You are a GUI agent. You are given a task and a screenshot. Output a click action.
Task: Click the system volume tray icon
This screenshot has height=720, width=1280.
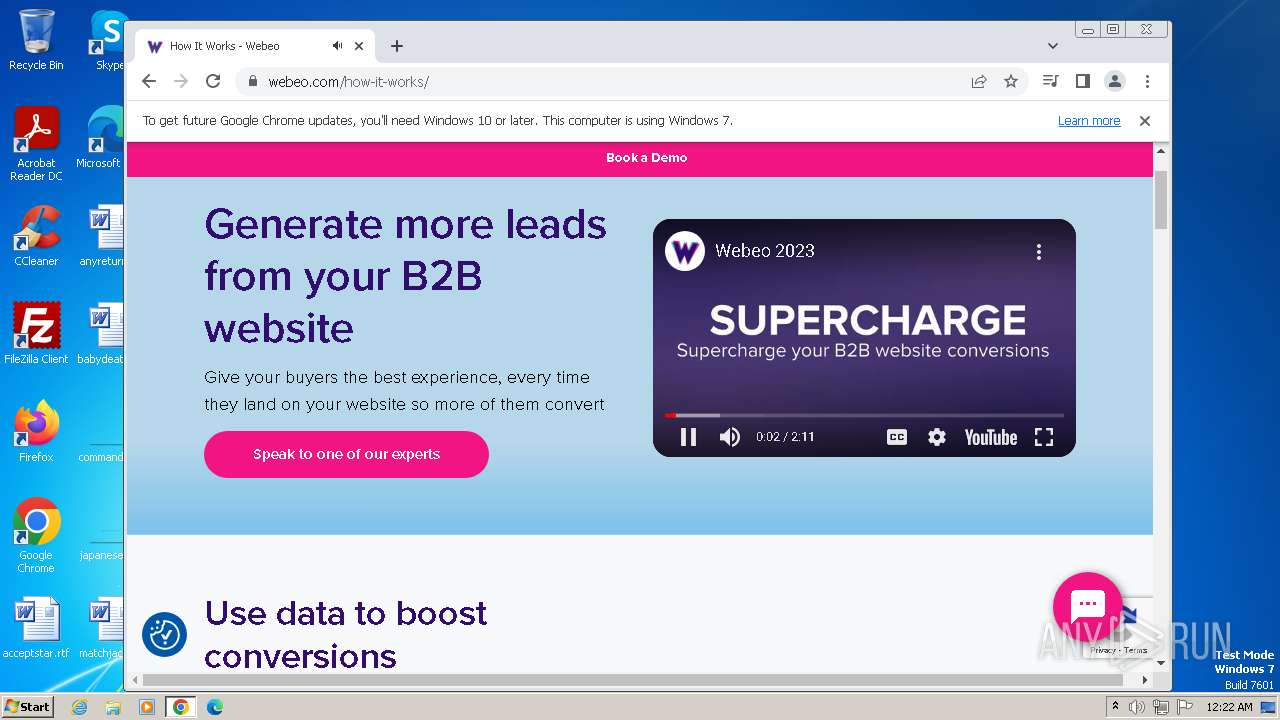(1137, 707)
